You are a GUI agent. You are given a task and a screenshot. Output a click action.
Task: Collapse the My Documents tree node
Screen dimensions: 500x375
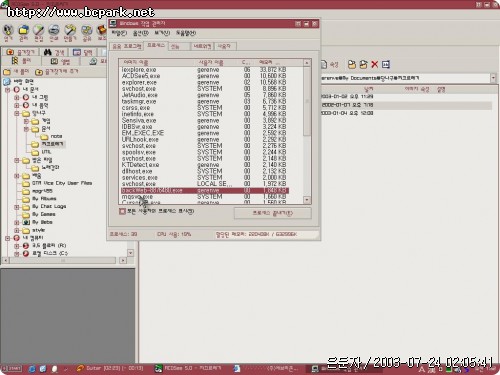(x=7, y=90)
